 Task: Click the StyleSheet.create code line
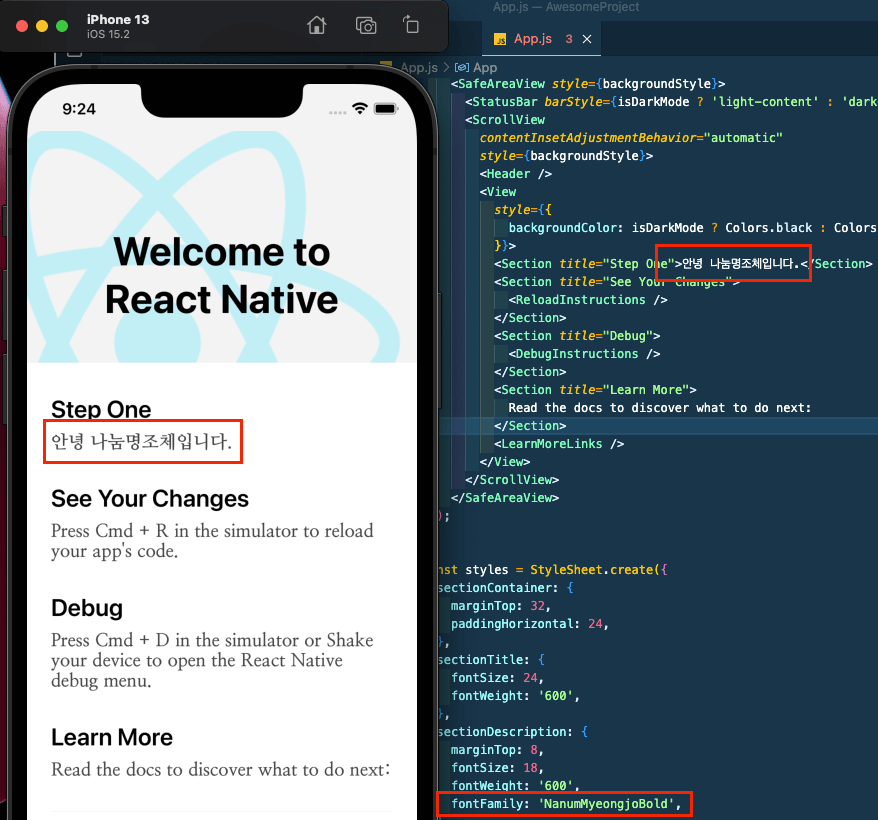point(553,570)
